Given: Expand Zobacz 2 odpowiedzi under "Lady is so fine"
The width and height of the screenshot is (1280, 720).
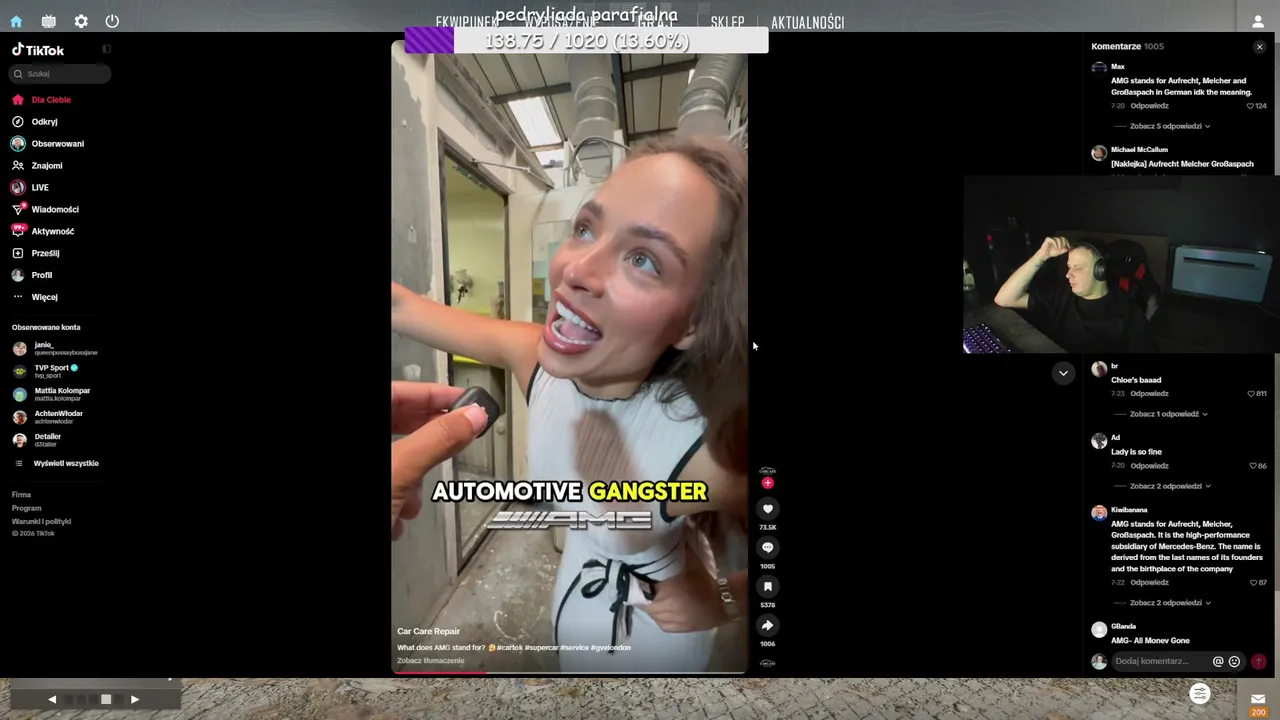Looking at the screenshot, I should point(1170,487).
